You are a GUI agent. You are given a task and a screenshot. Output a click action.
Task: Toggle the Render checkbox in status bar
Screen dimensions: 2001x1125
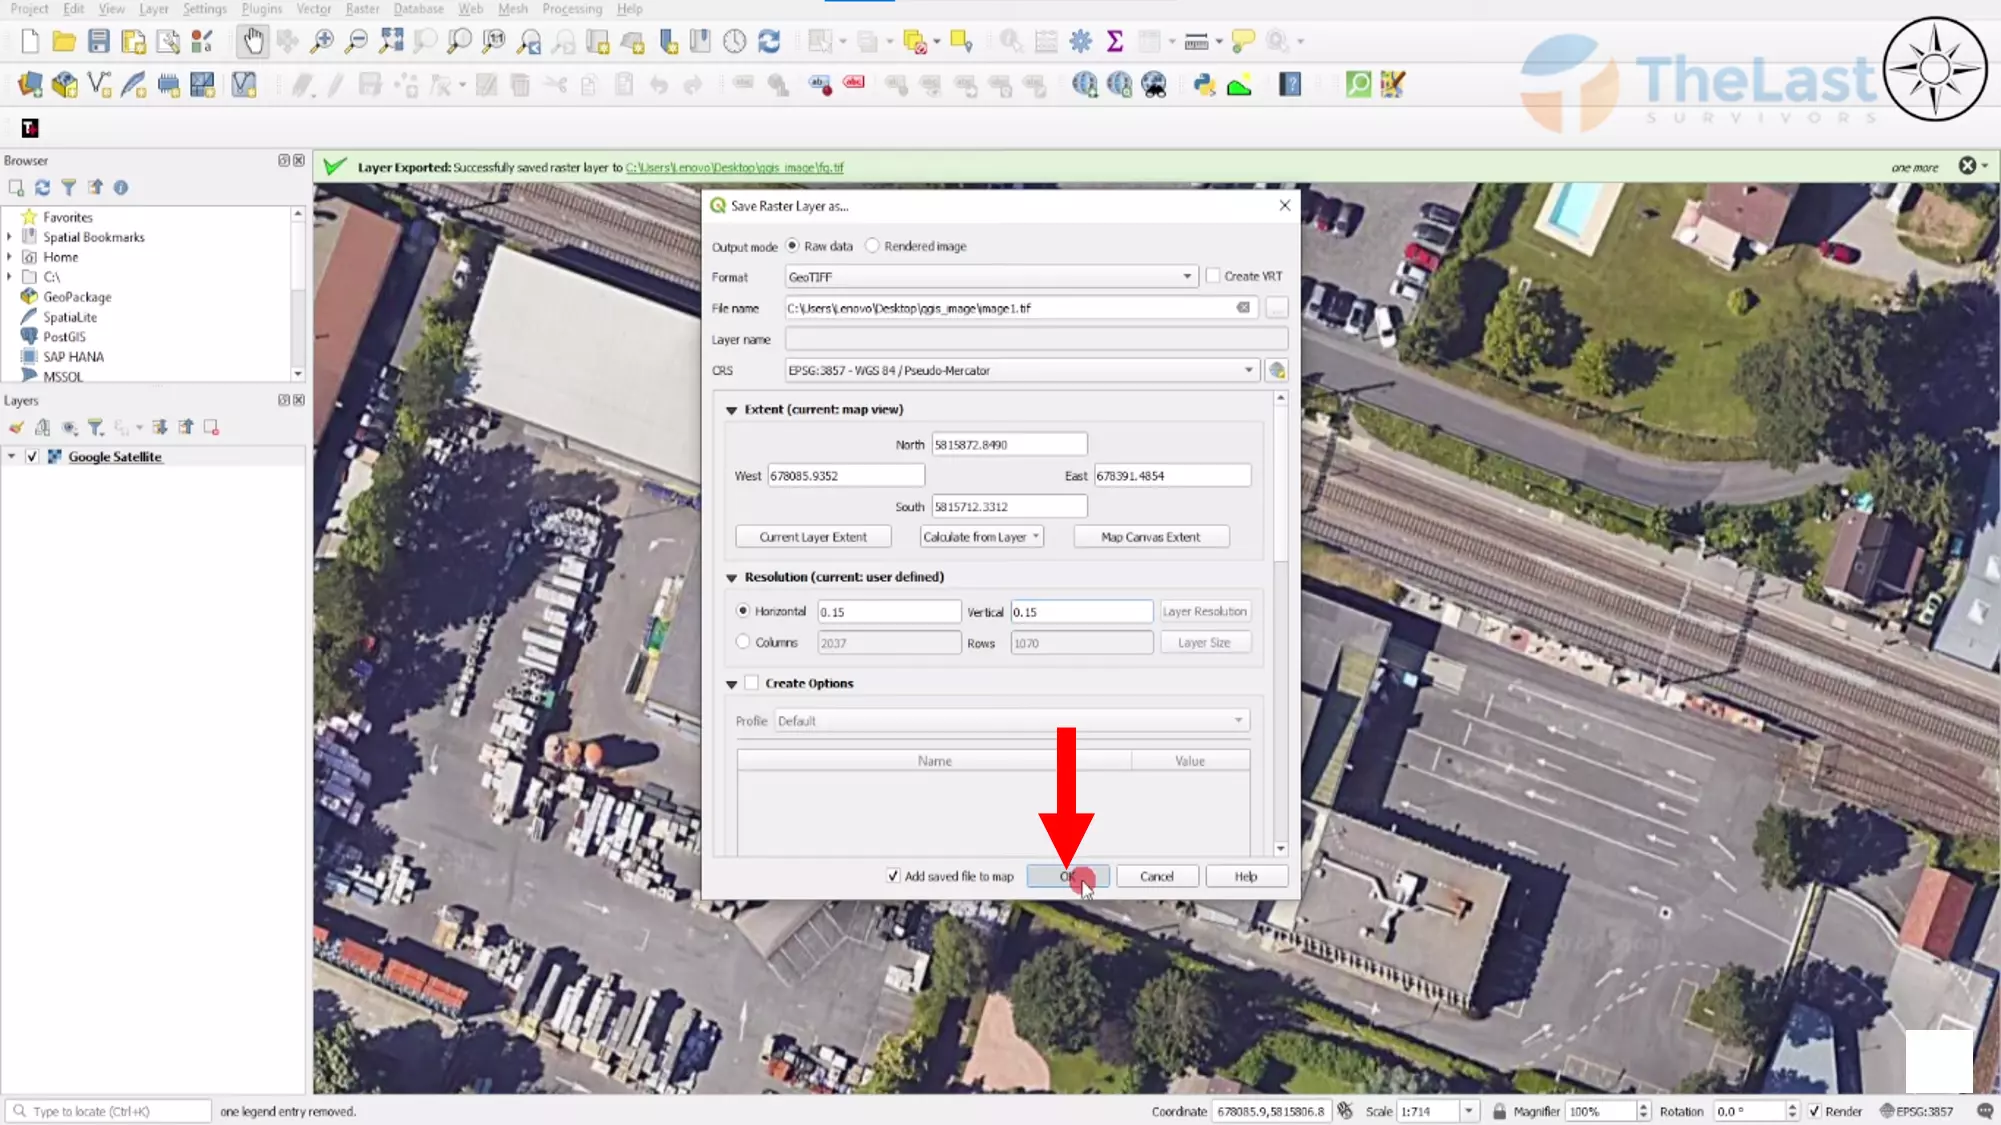click(x=1815, y=1111)
